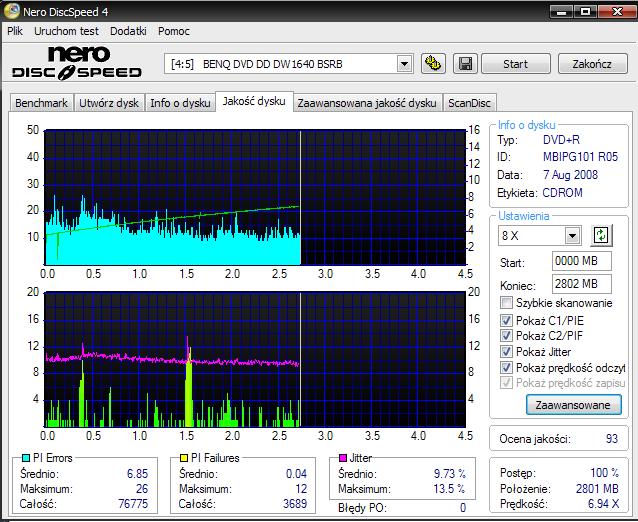Click the disc ID value MBIPG101 R05

[580, 157]
